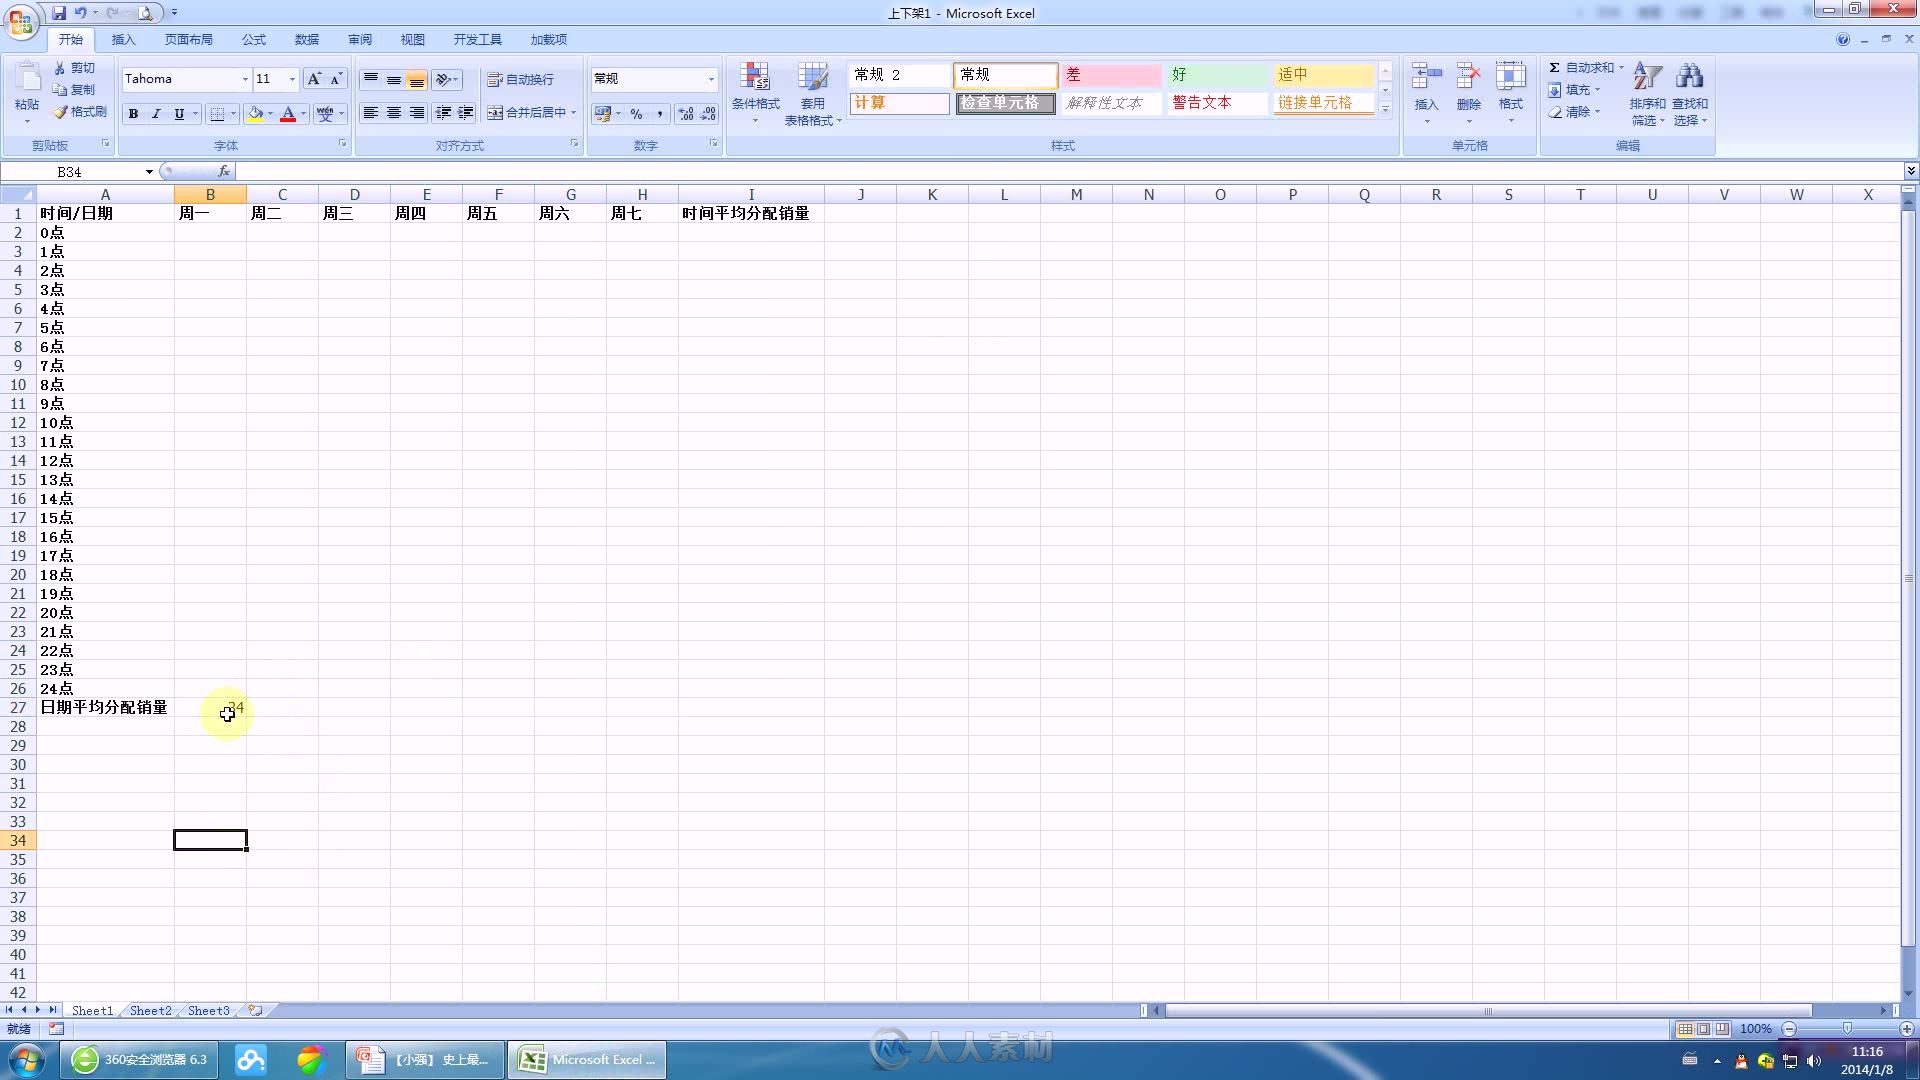The image size is (1920, 1080).
Task: Click insert new worksheet tab icon
Action: point(255,1011)
